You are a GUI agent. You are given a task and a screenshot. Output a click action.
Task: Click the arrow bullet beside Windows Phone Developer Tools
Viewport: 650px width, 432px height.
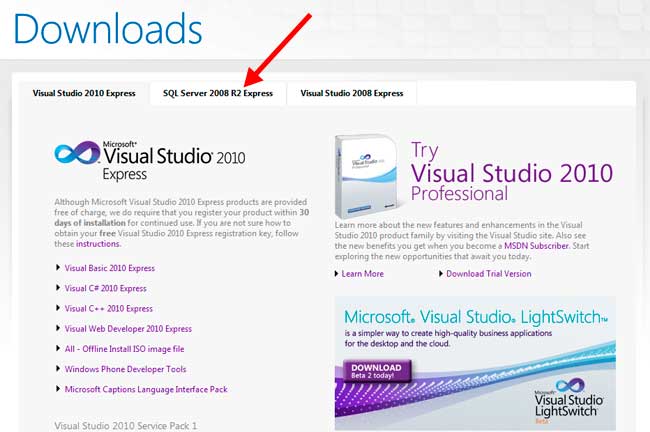58,369
